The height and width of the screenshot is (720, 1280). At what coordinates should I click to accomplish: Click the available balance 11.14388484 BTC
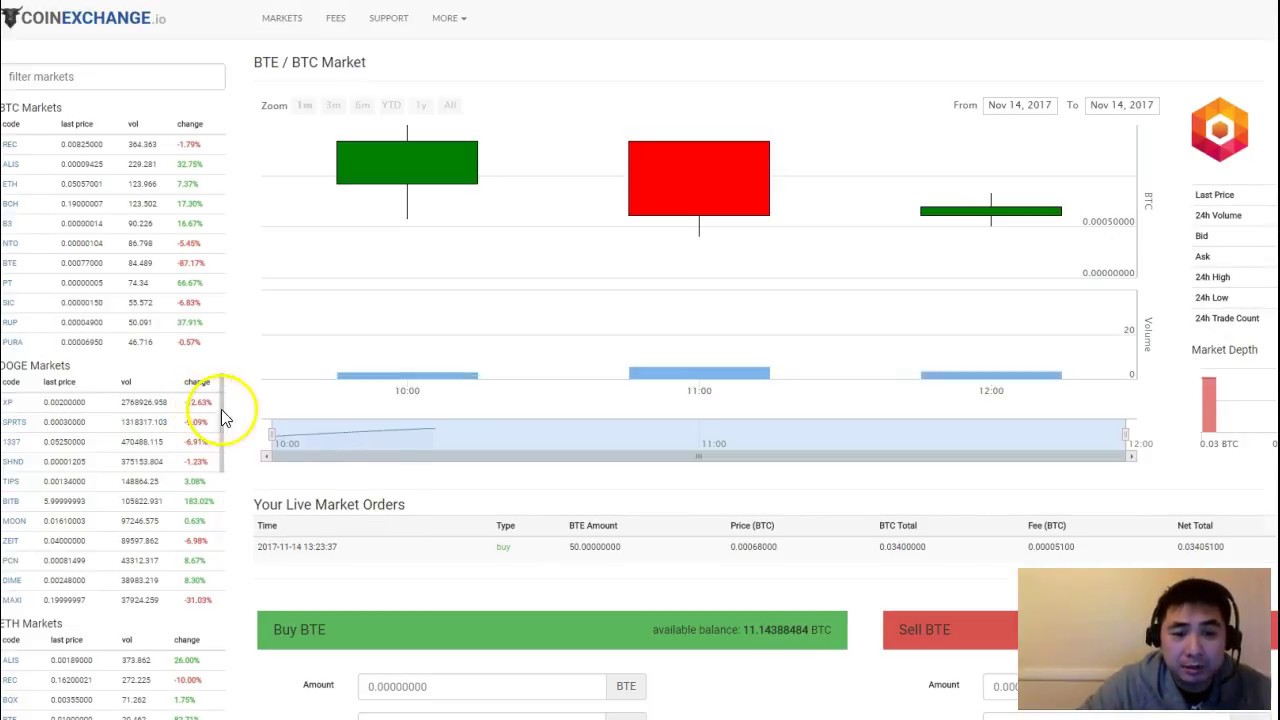(x=741, y=630)
